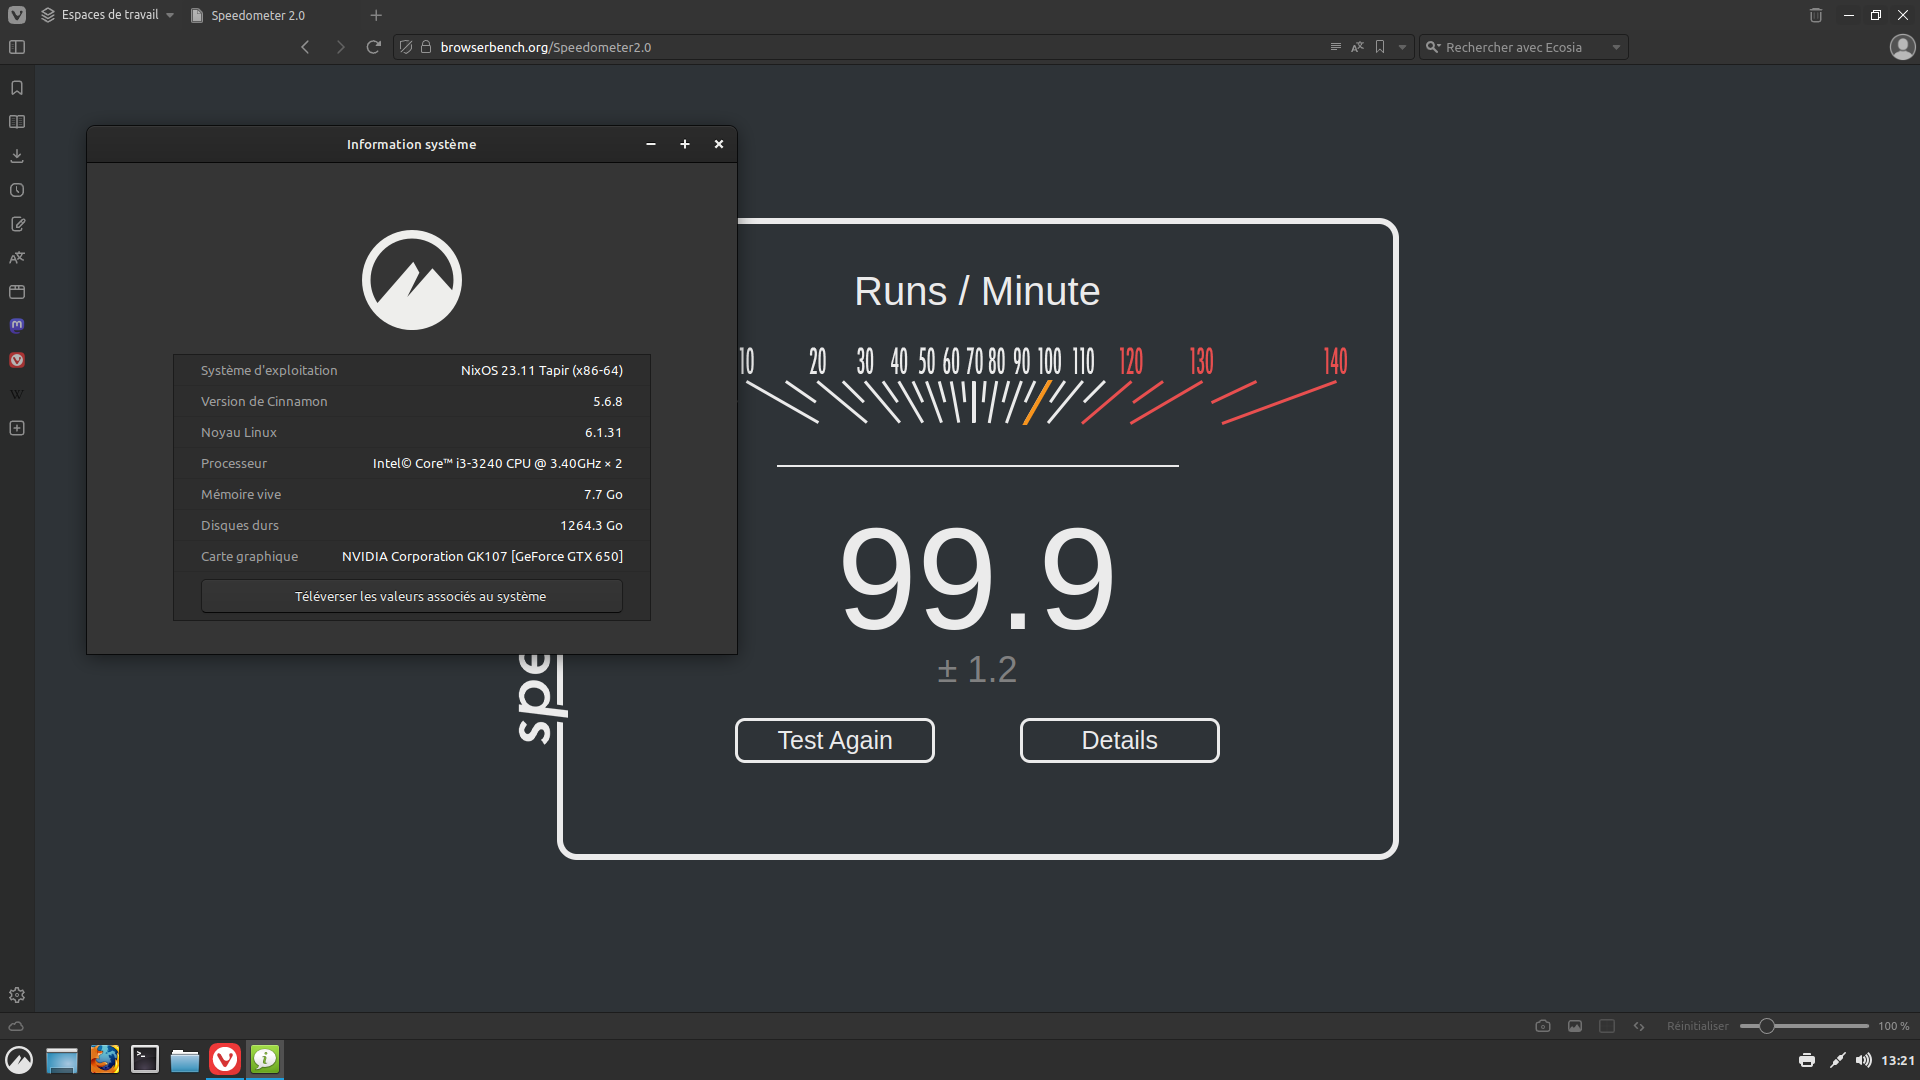Open network connection tray icon
1920x1080 pixels.
1837,1061
